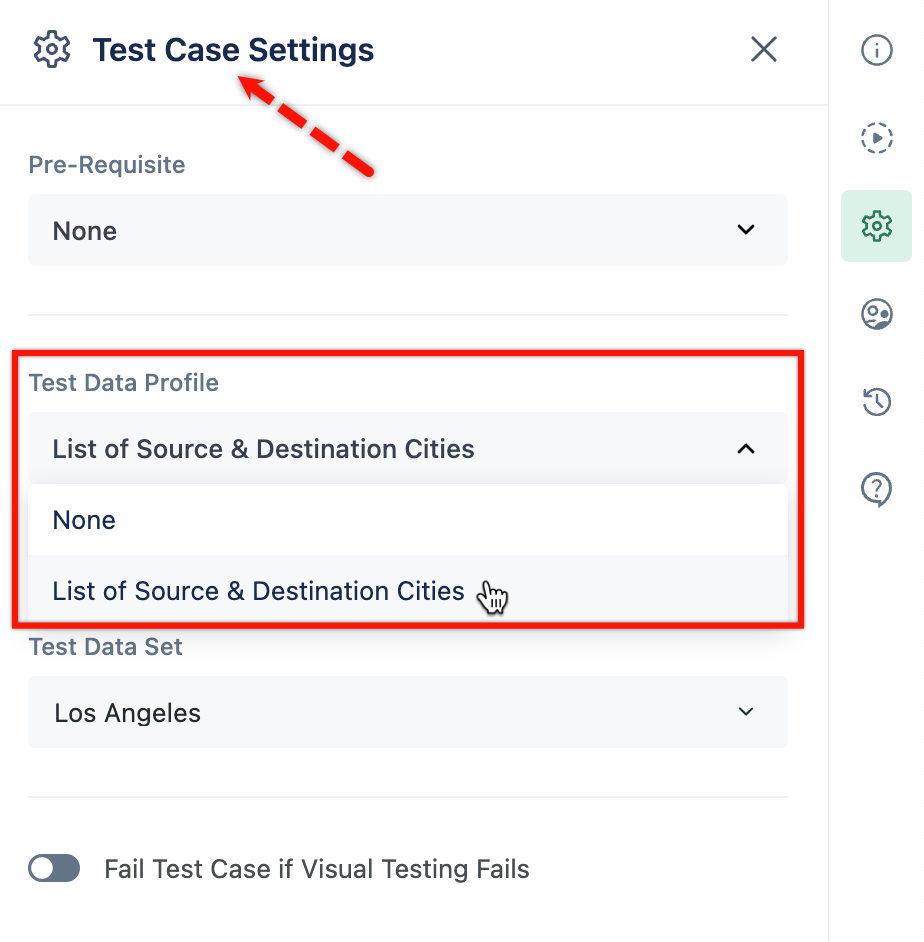Screen dimensions: 924x942
Task: Click the down chevron on the Pre-Requisite field
Action: coord(745,229)
